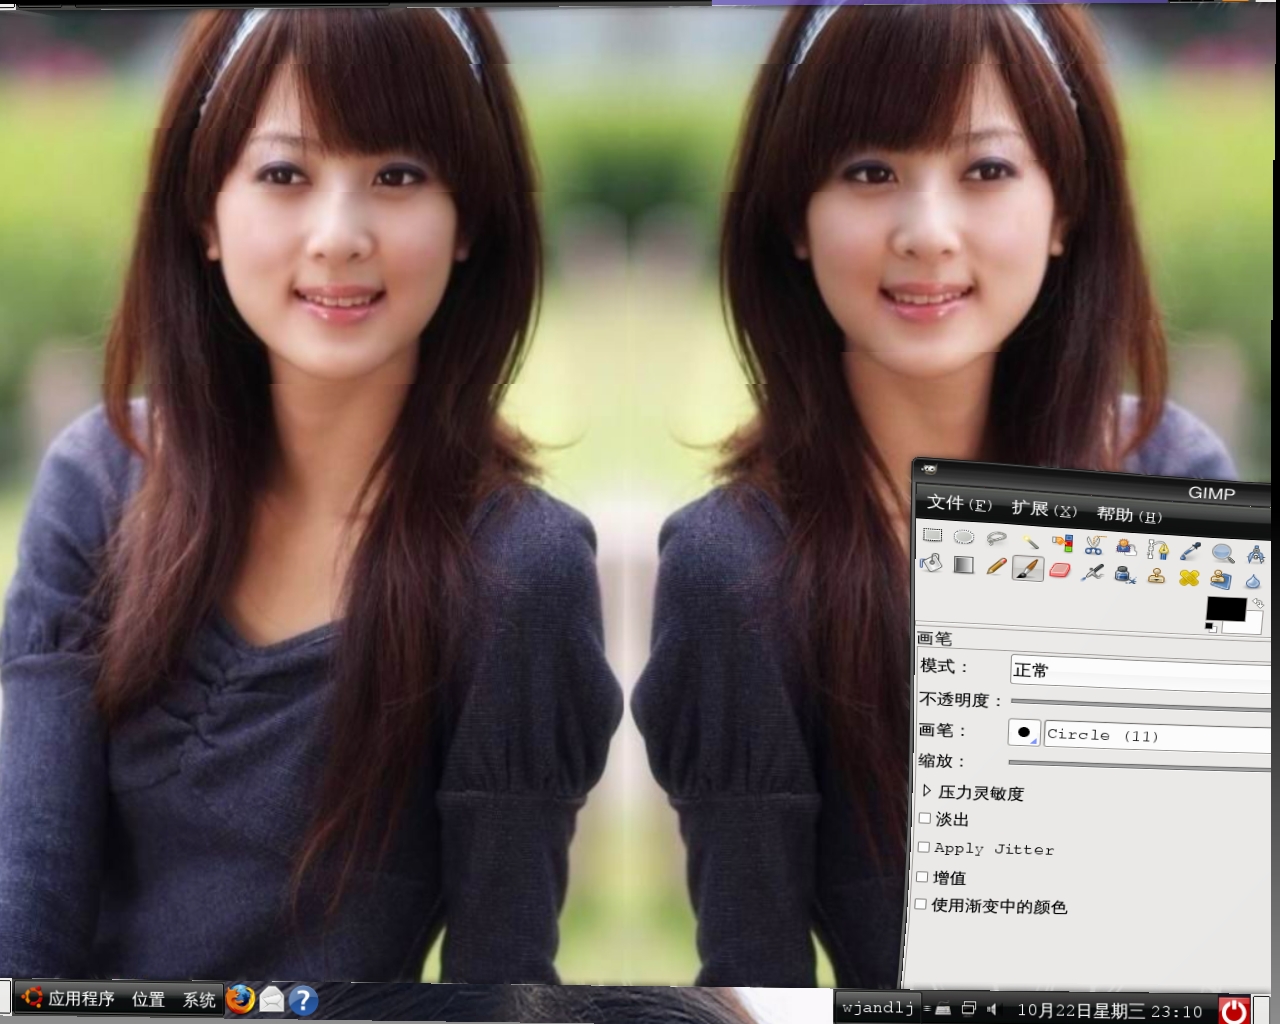Click the red power shutdown button
Viewport: 1280px width, 1024px height.
(1234, 1010)
